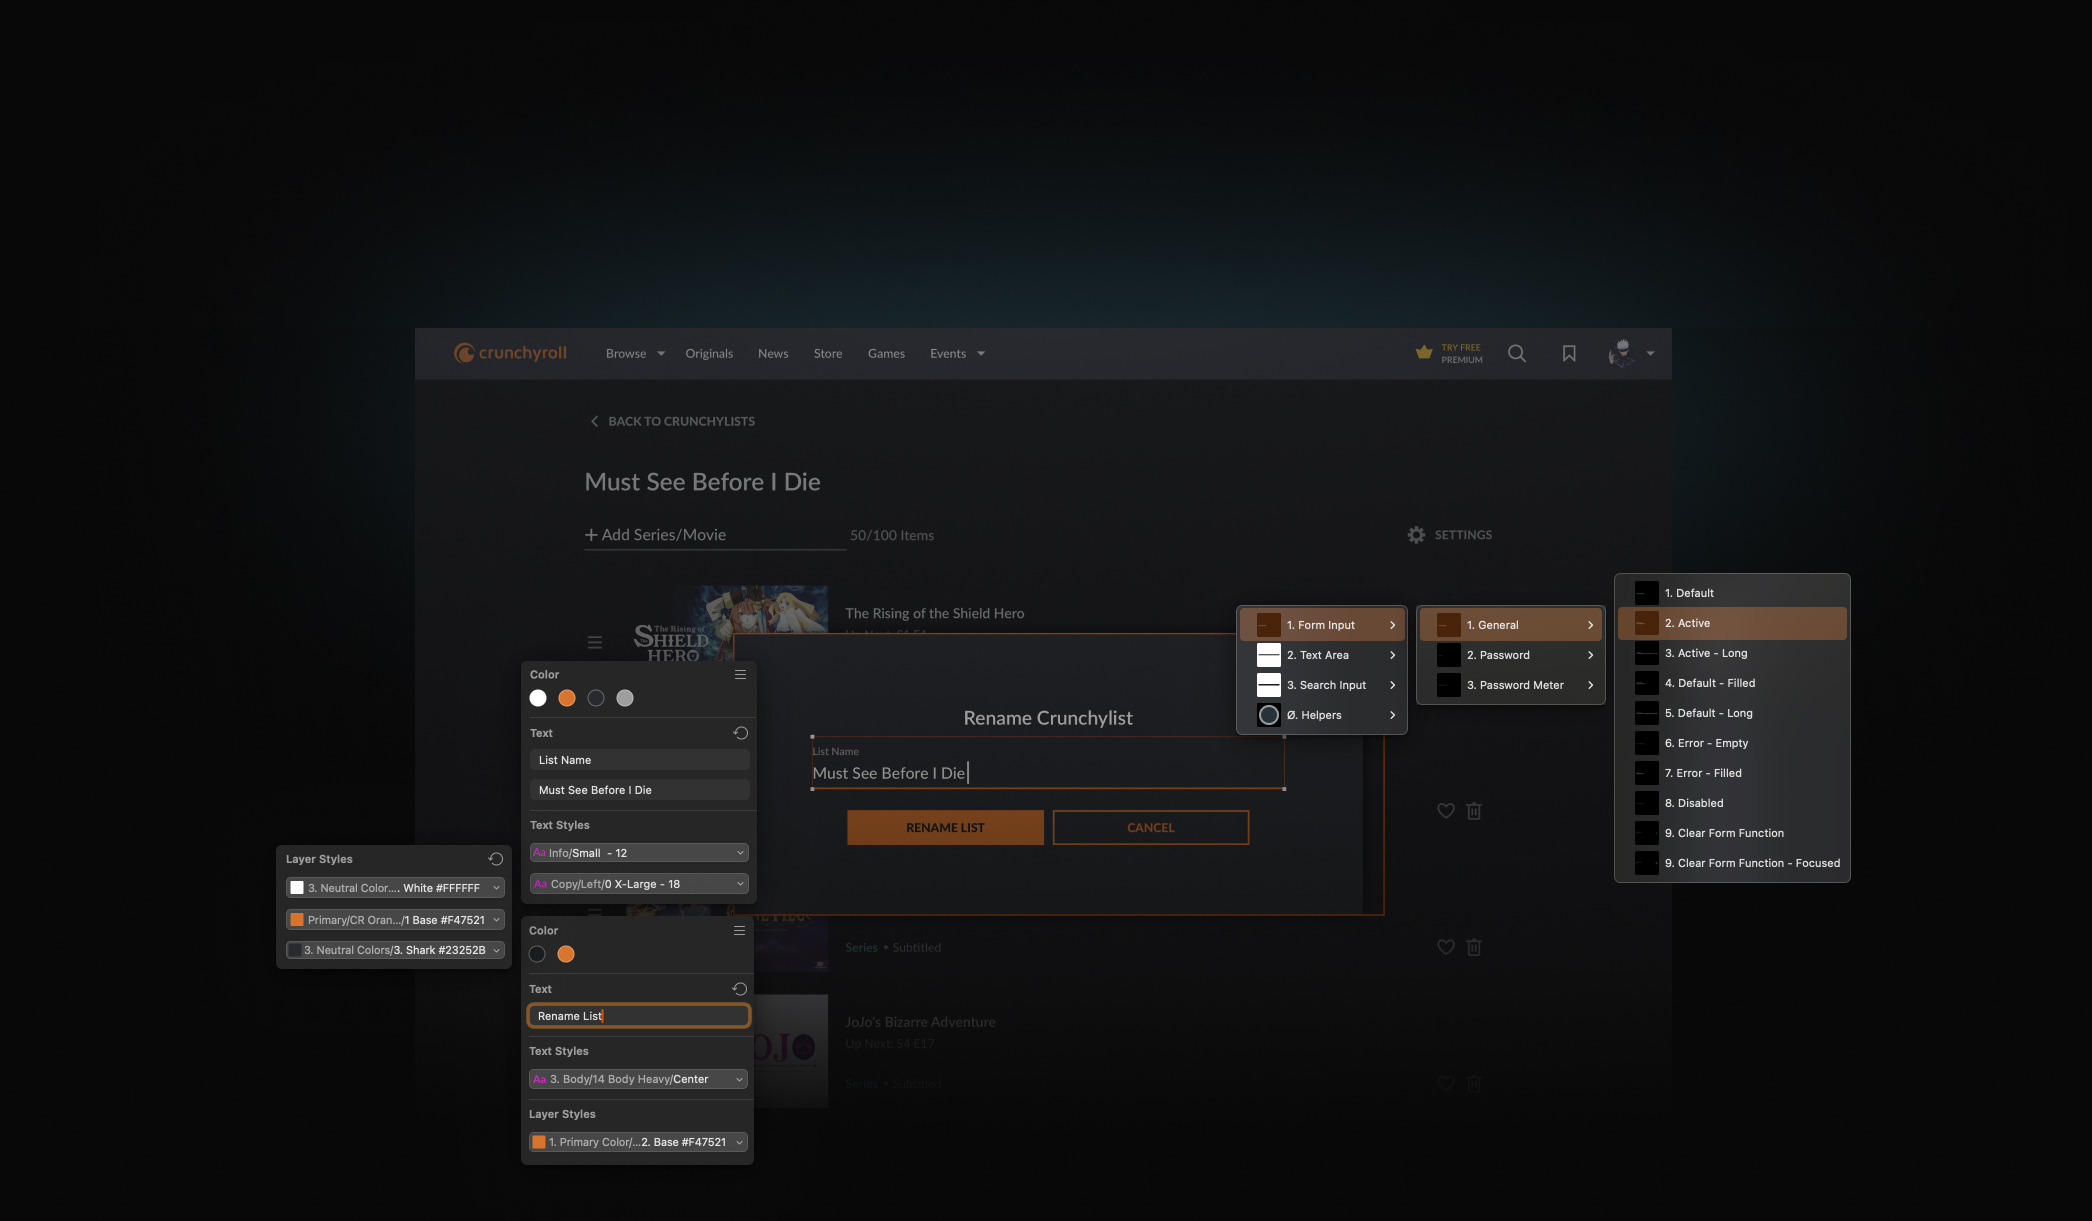Screen dimensions: 2092x1221
Task: Pick 3. Active - Long state option
Action: click(x=1732, y=653)
